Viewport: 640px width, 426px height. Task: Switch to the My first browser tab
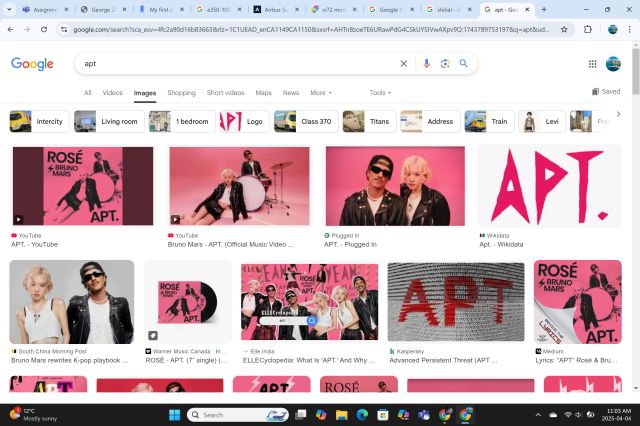(162, 9)
